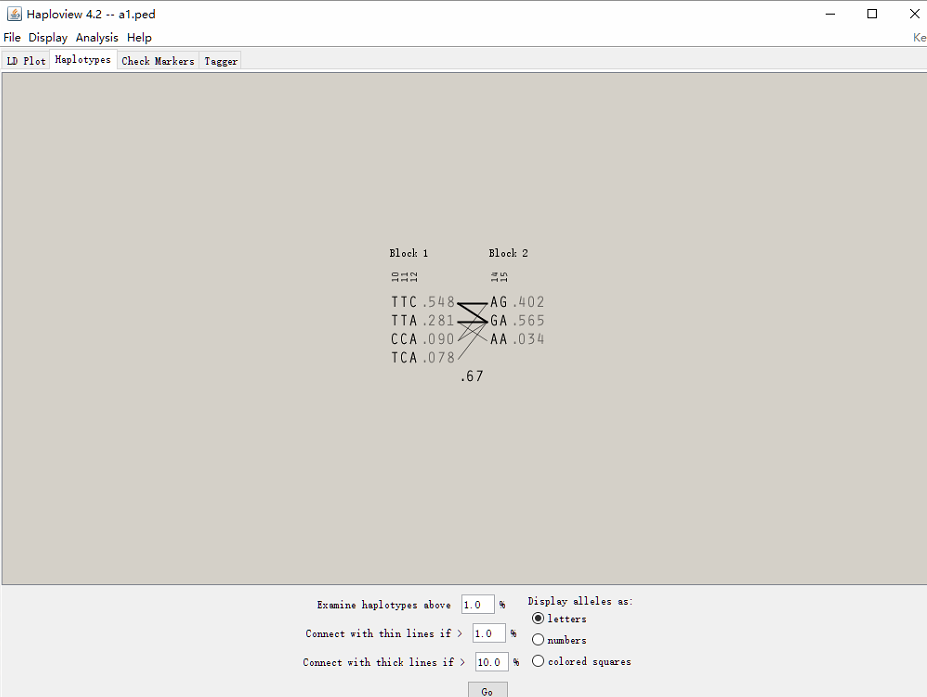Viewport: 927px width, 697px height.
Task: Click the .548 frequency value
Action: [438, 302]
